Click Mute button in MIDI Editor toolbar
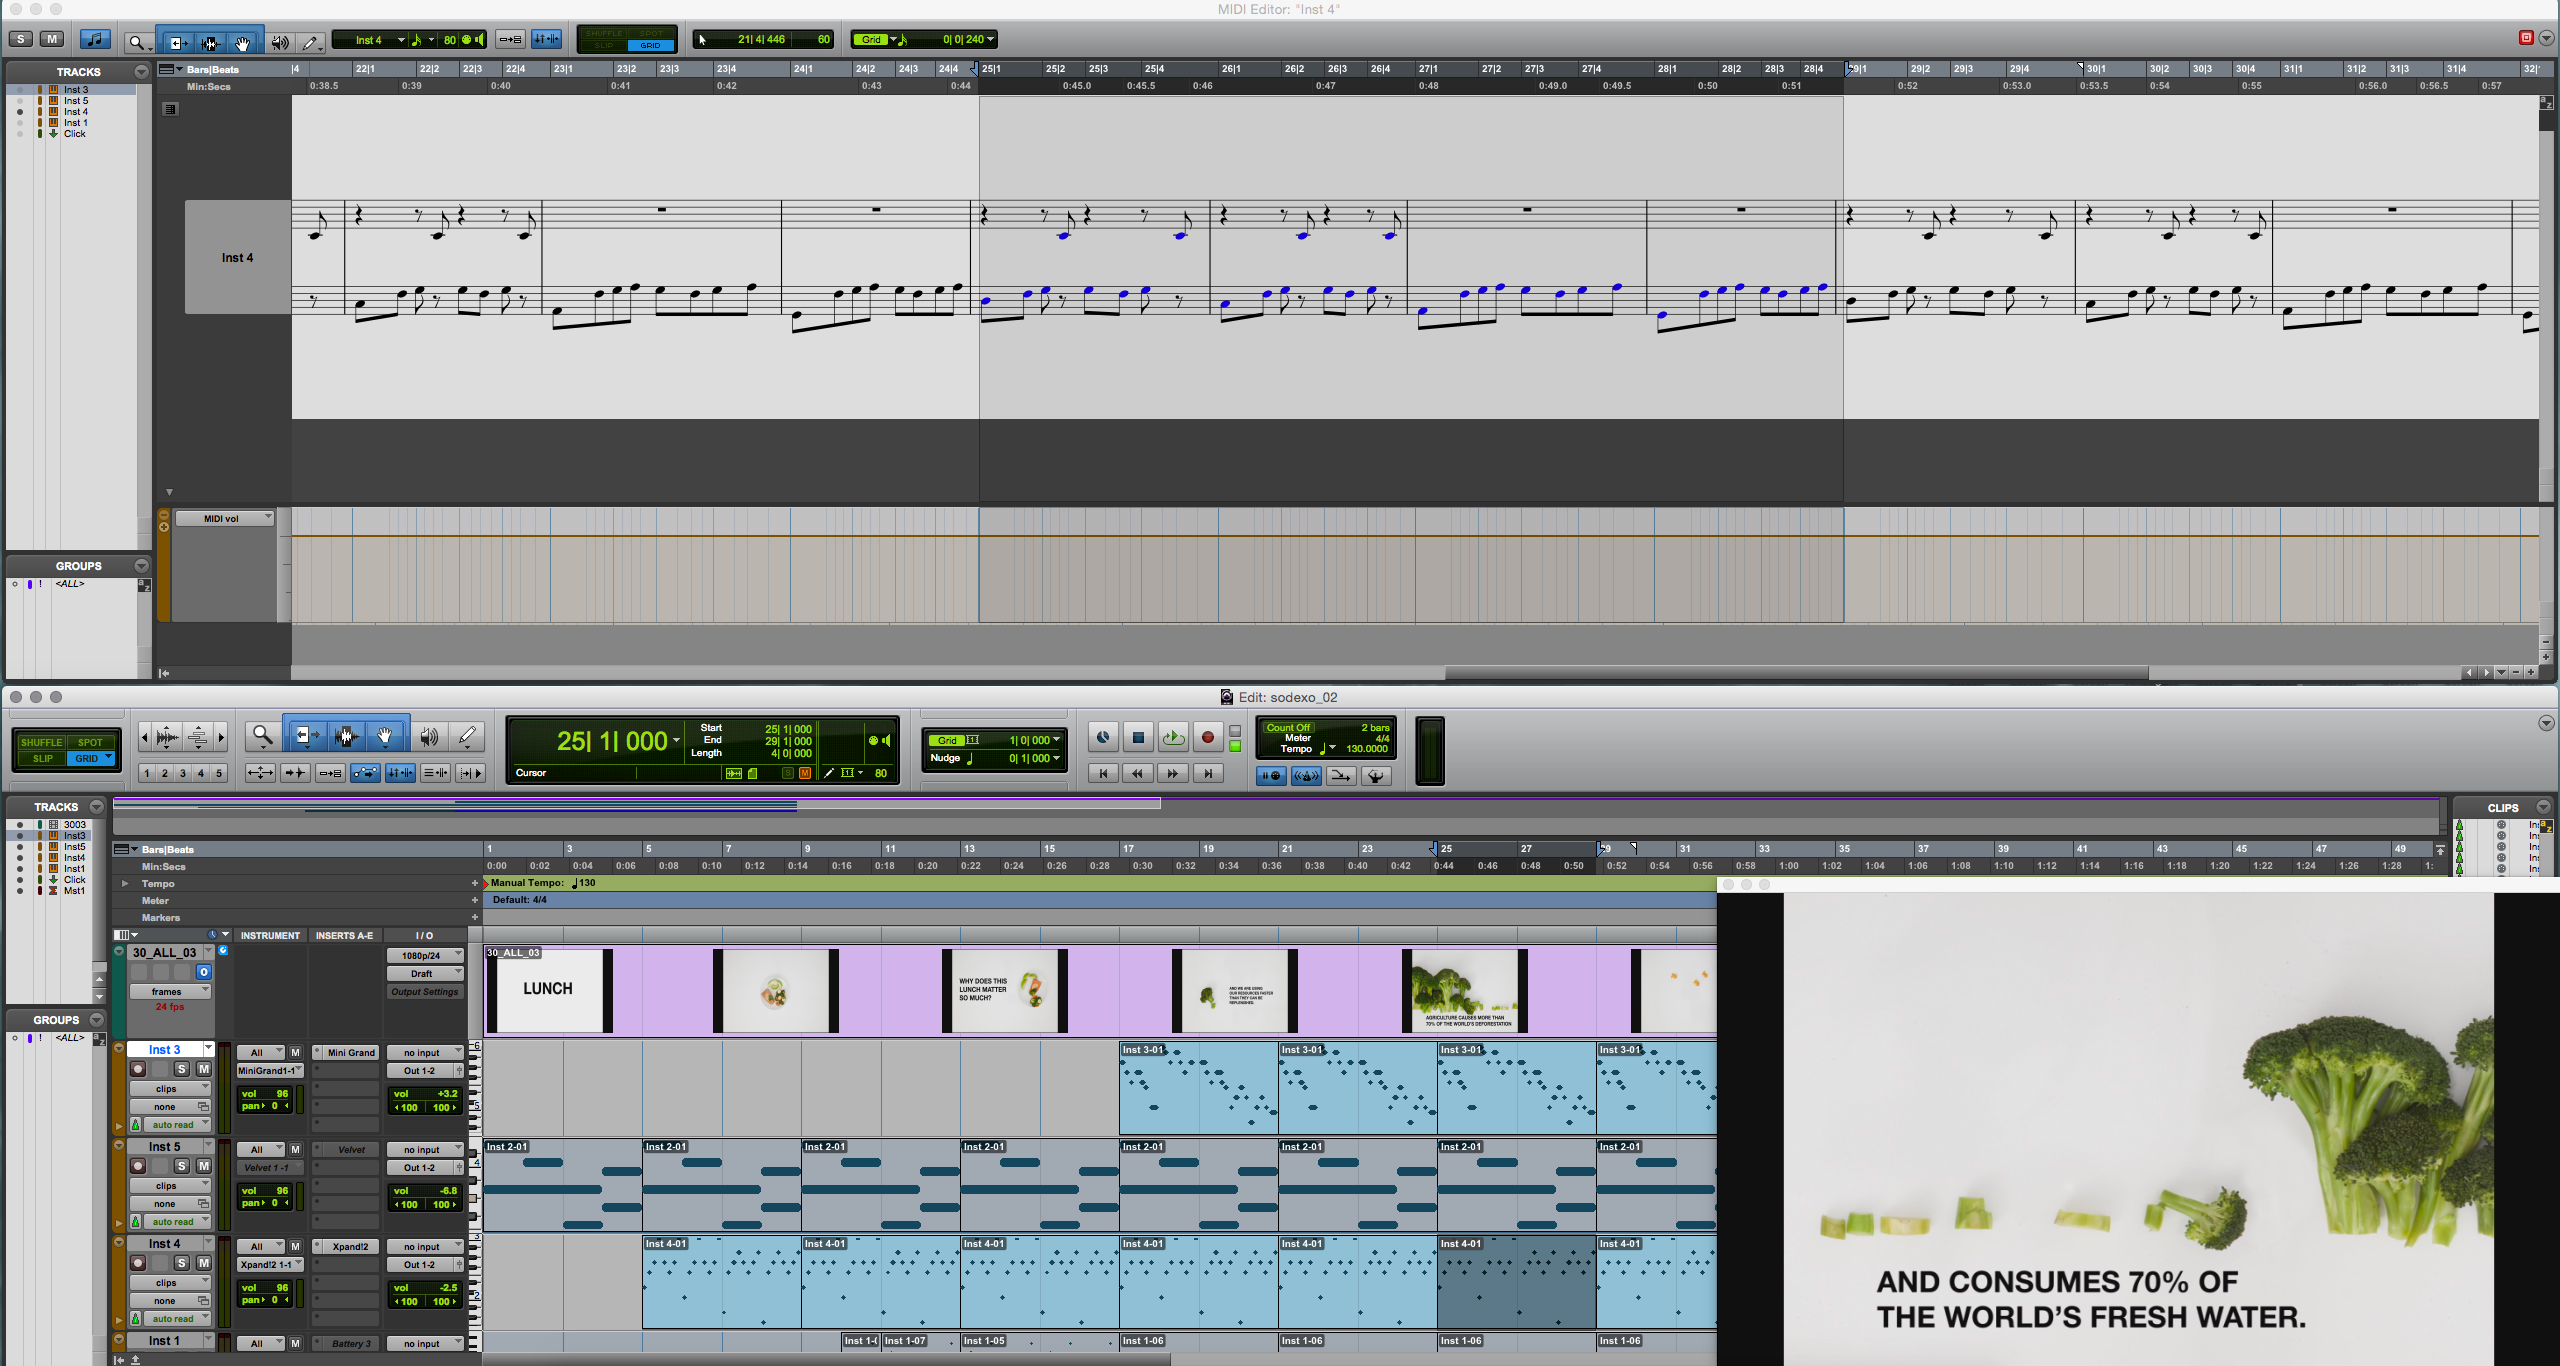 pos(52,39)
